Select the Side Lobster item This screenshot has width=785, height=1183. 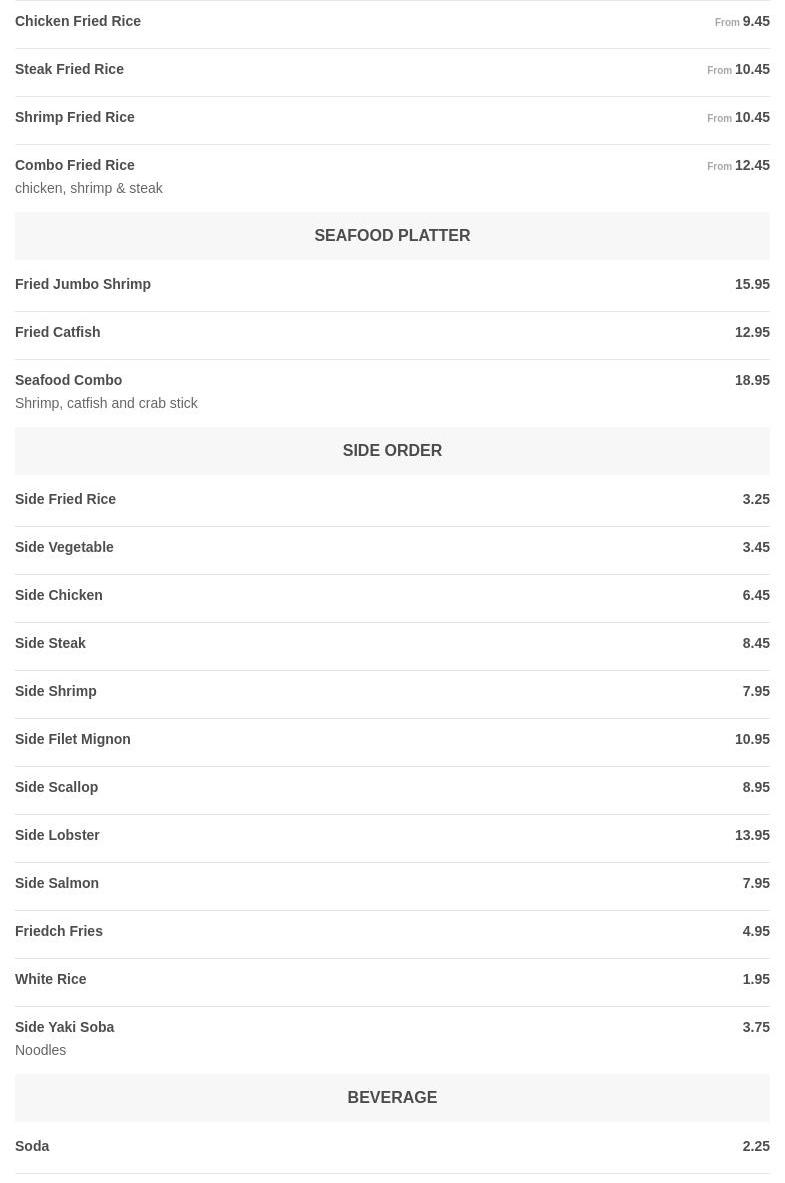pos(58,835)
